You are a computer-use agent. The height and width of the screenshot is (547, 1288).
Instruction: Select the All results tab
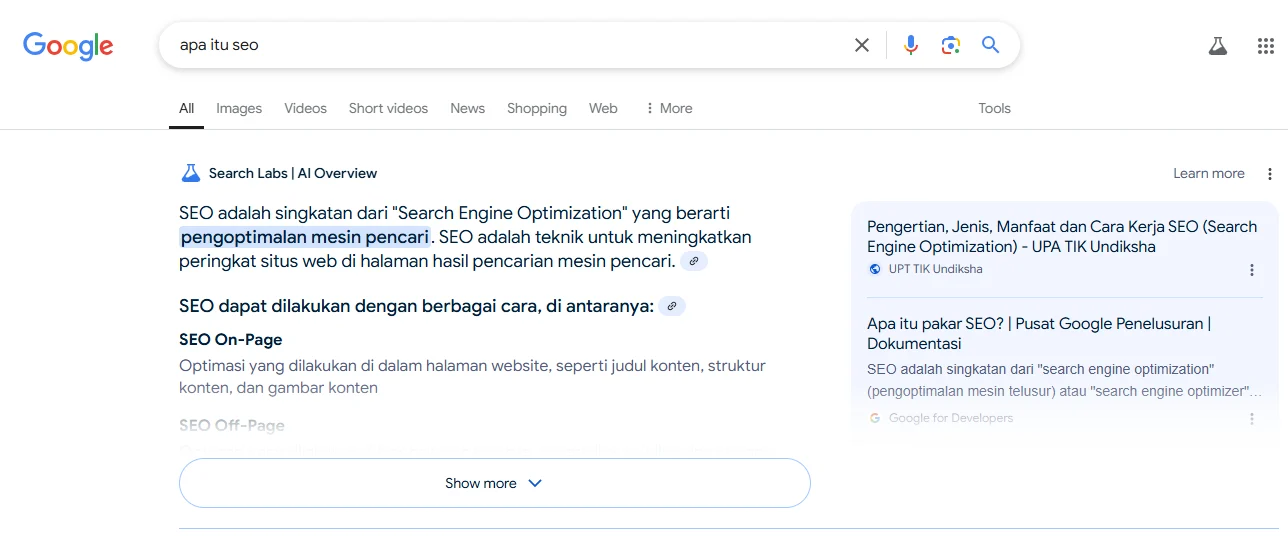point(186,108)
